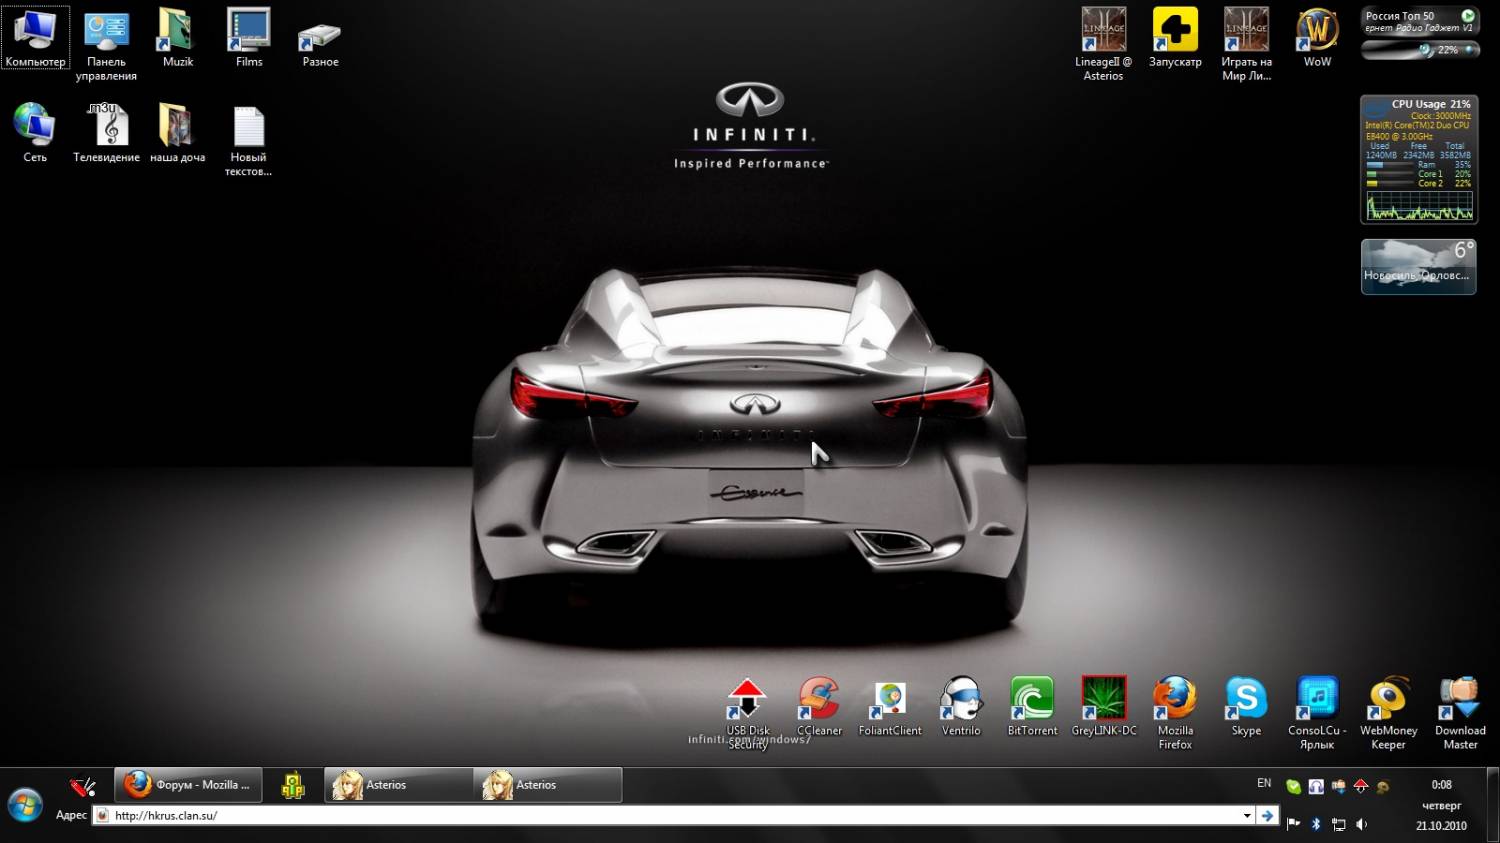
Task: Select the GreyLINK-DC desktop icon
Action: point(1104,700)
